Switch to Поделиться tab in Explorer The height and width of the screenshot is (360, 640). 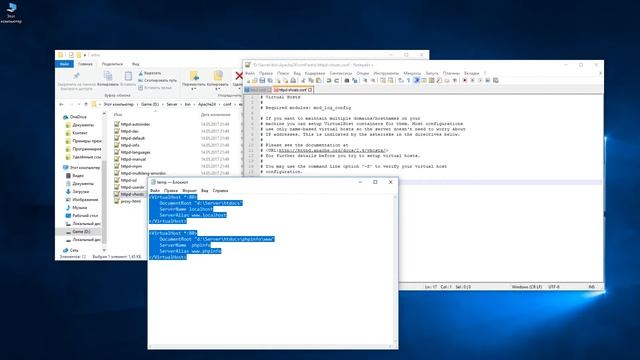pyautogui.click(x=112, y=64)
